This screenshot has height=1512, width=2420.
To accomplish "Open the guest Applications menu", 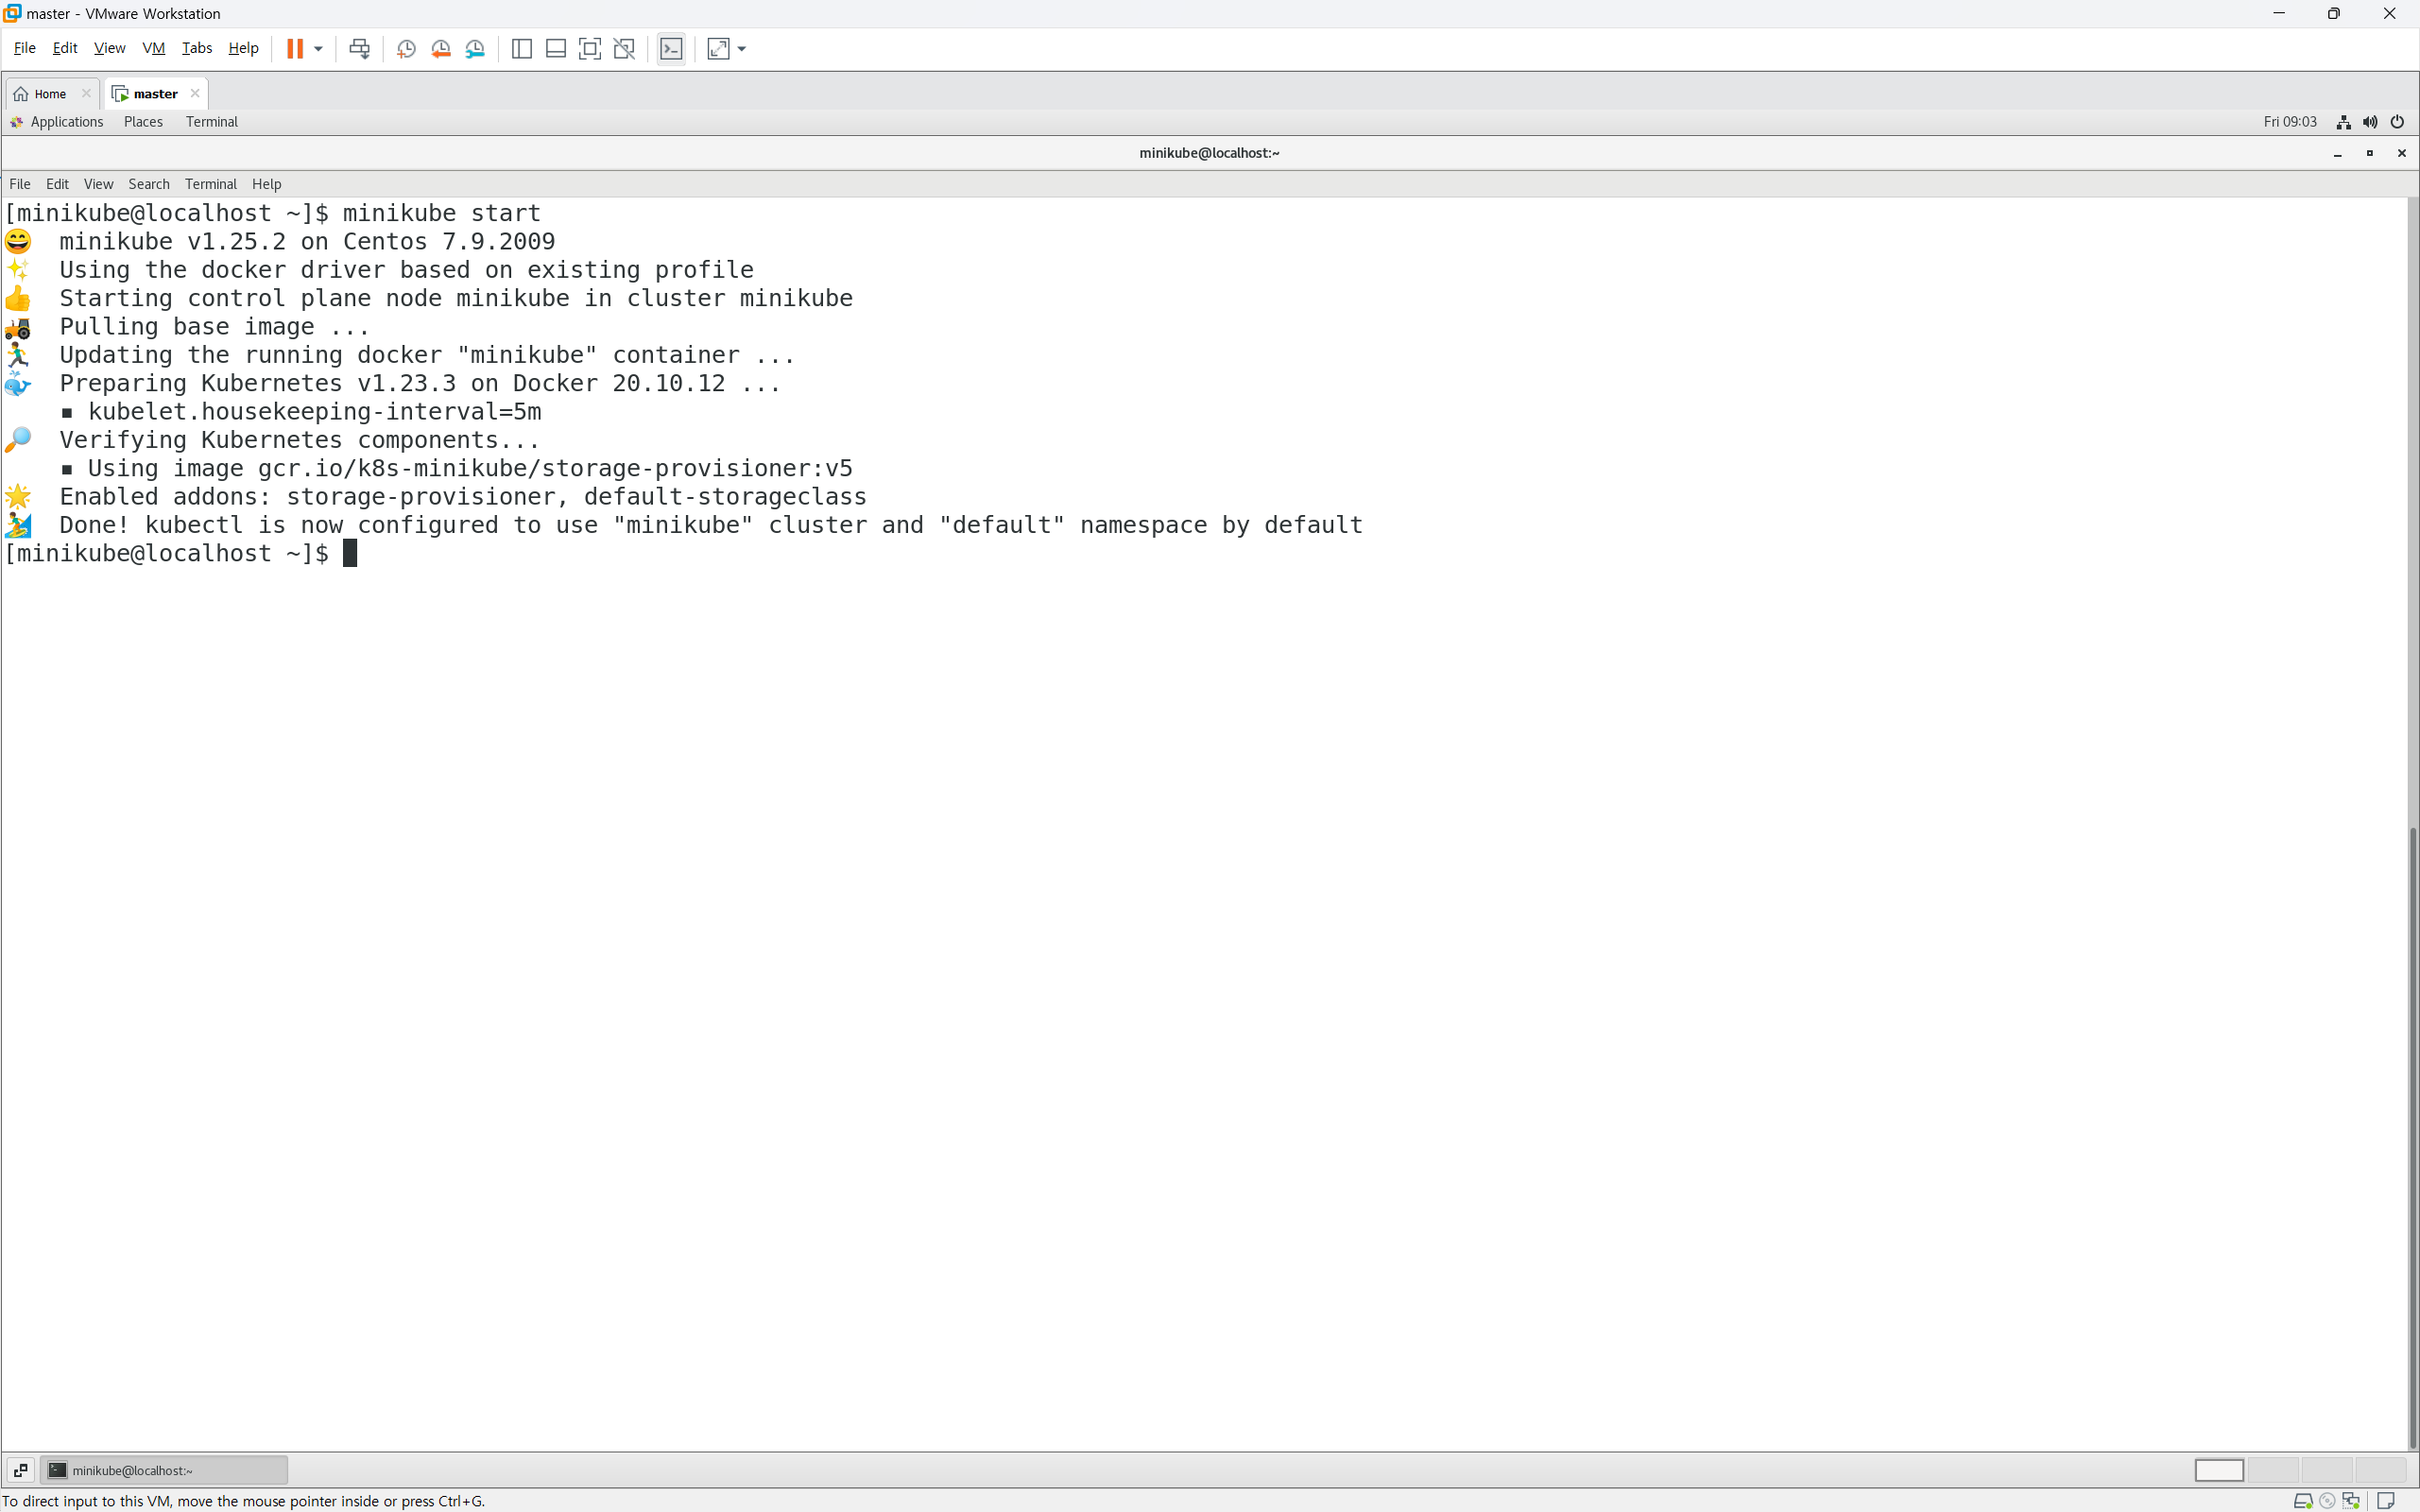I will [x=66, y=122].
